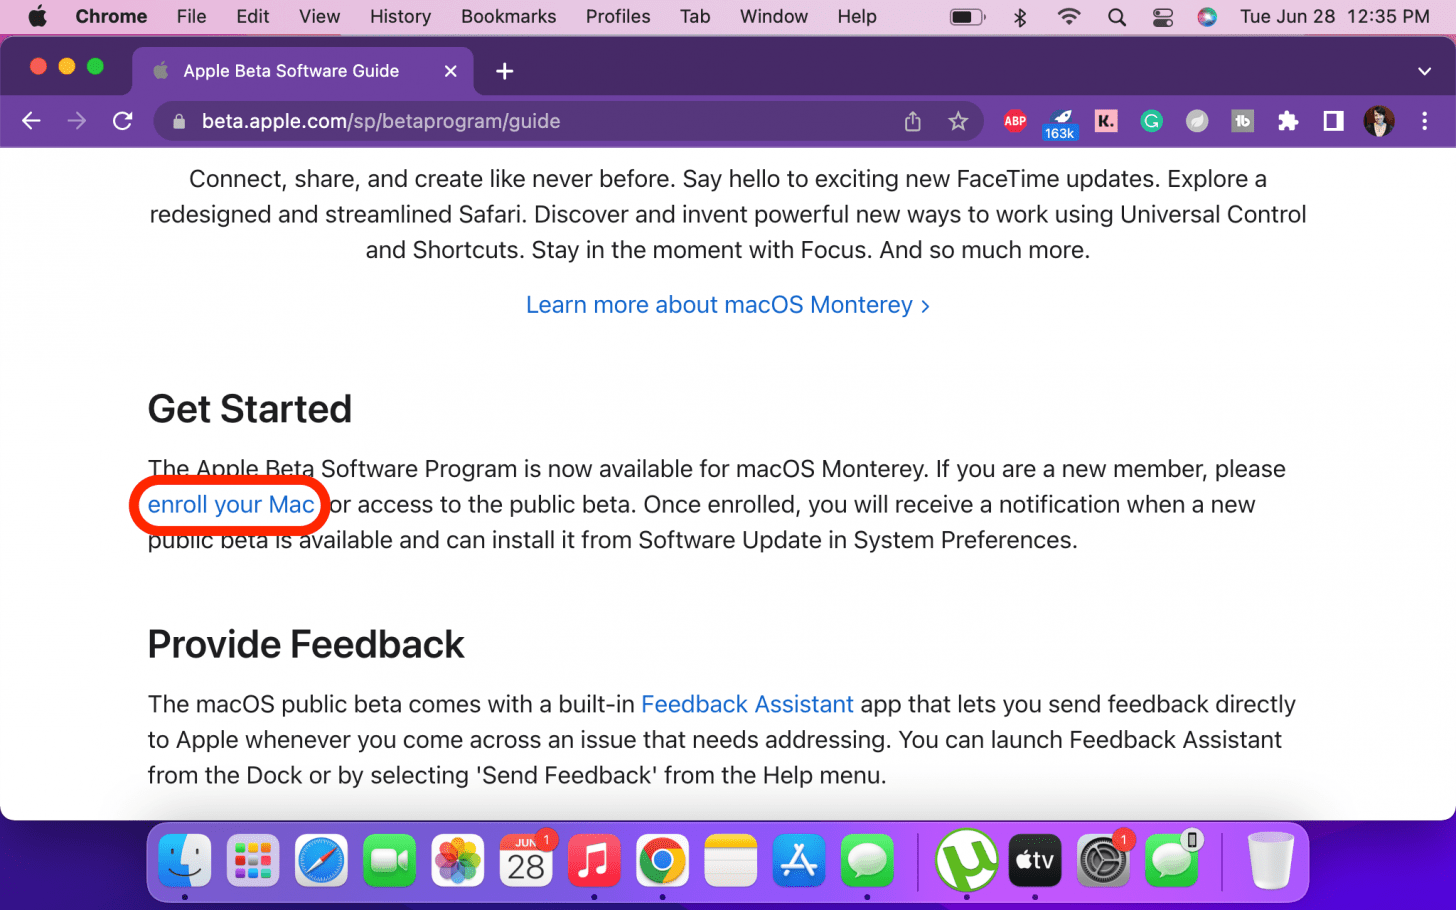The height and width of the screenshot is (910, 1456).
Task: Open uTorrent from the Dock
Action: click(966, 861)
